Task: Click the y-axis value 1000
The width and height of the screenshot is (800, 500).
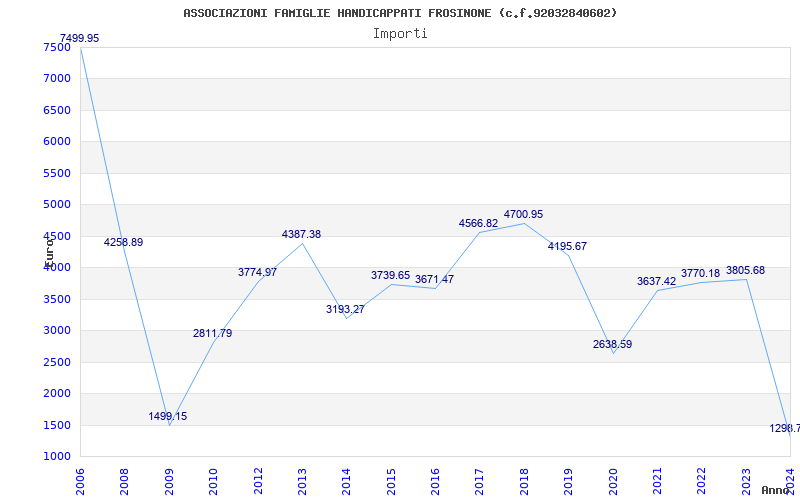Action: 57,456
